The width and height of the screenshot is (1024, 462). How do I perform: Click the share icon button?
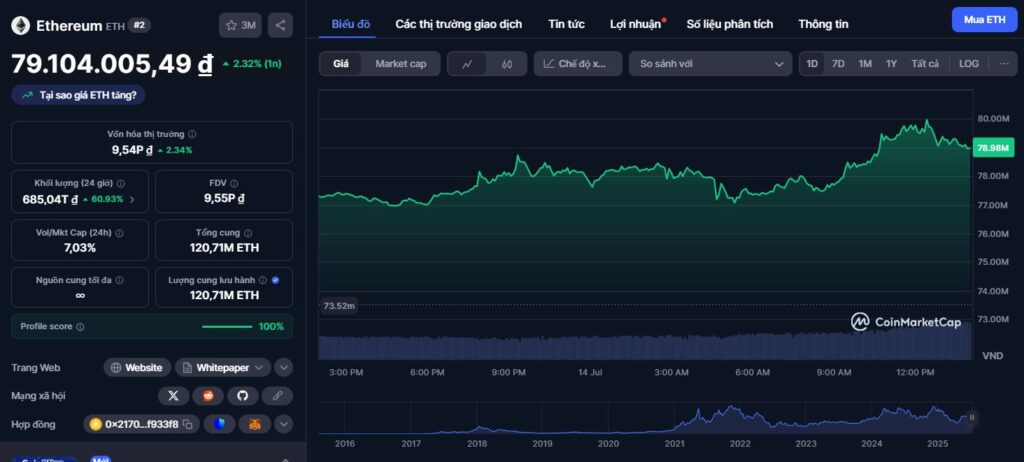(x=280, y=25)
